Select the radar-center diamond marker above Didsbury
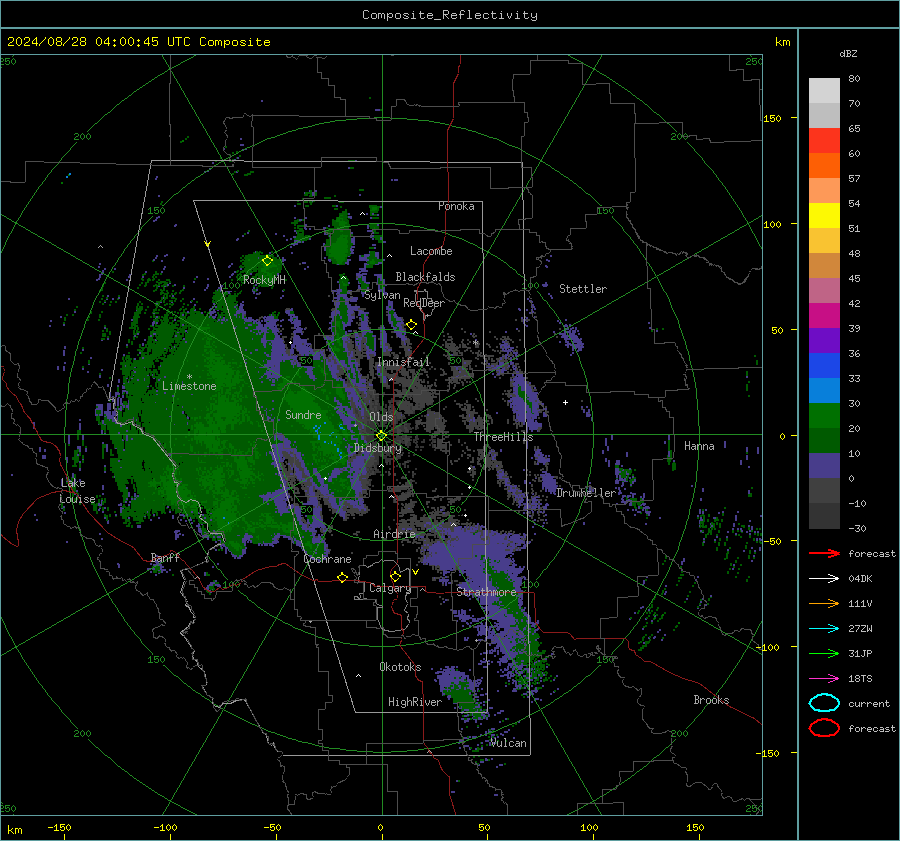 click(x=381, y=436)
